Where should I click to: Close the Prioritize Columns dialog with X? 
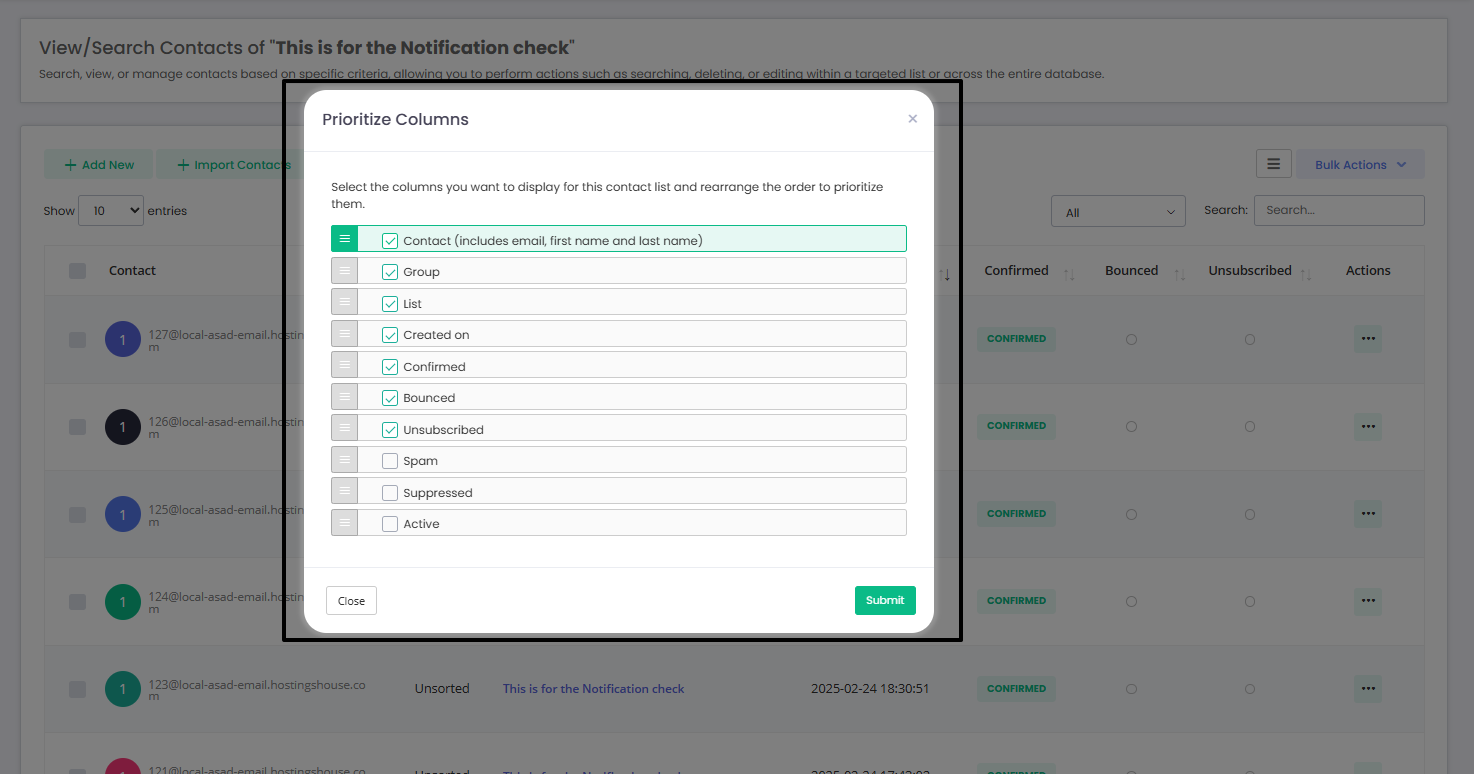(912, 119)
